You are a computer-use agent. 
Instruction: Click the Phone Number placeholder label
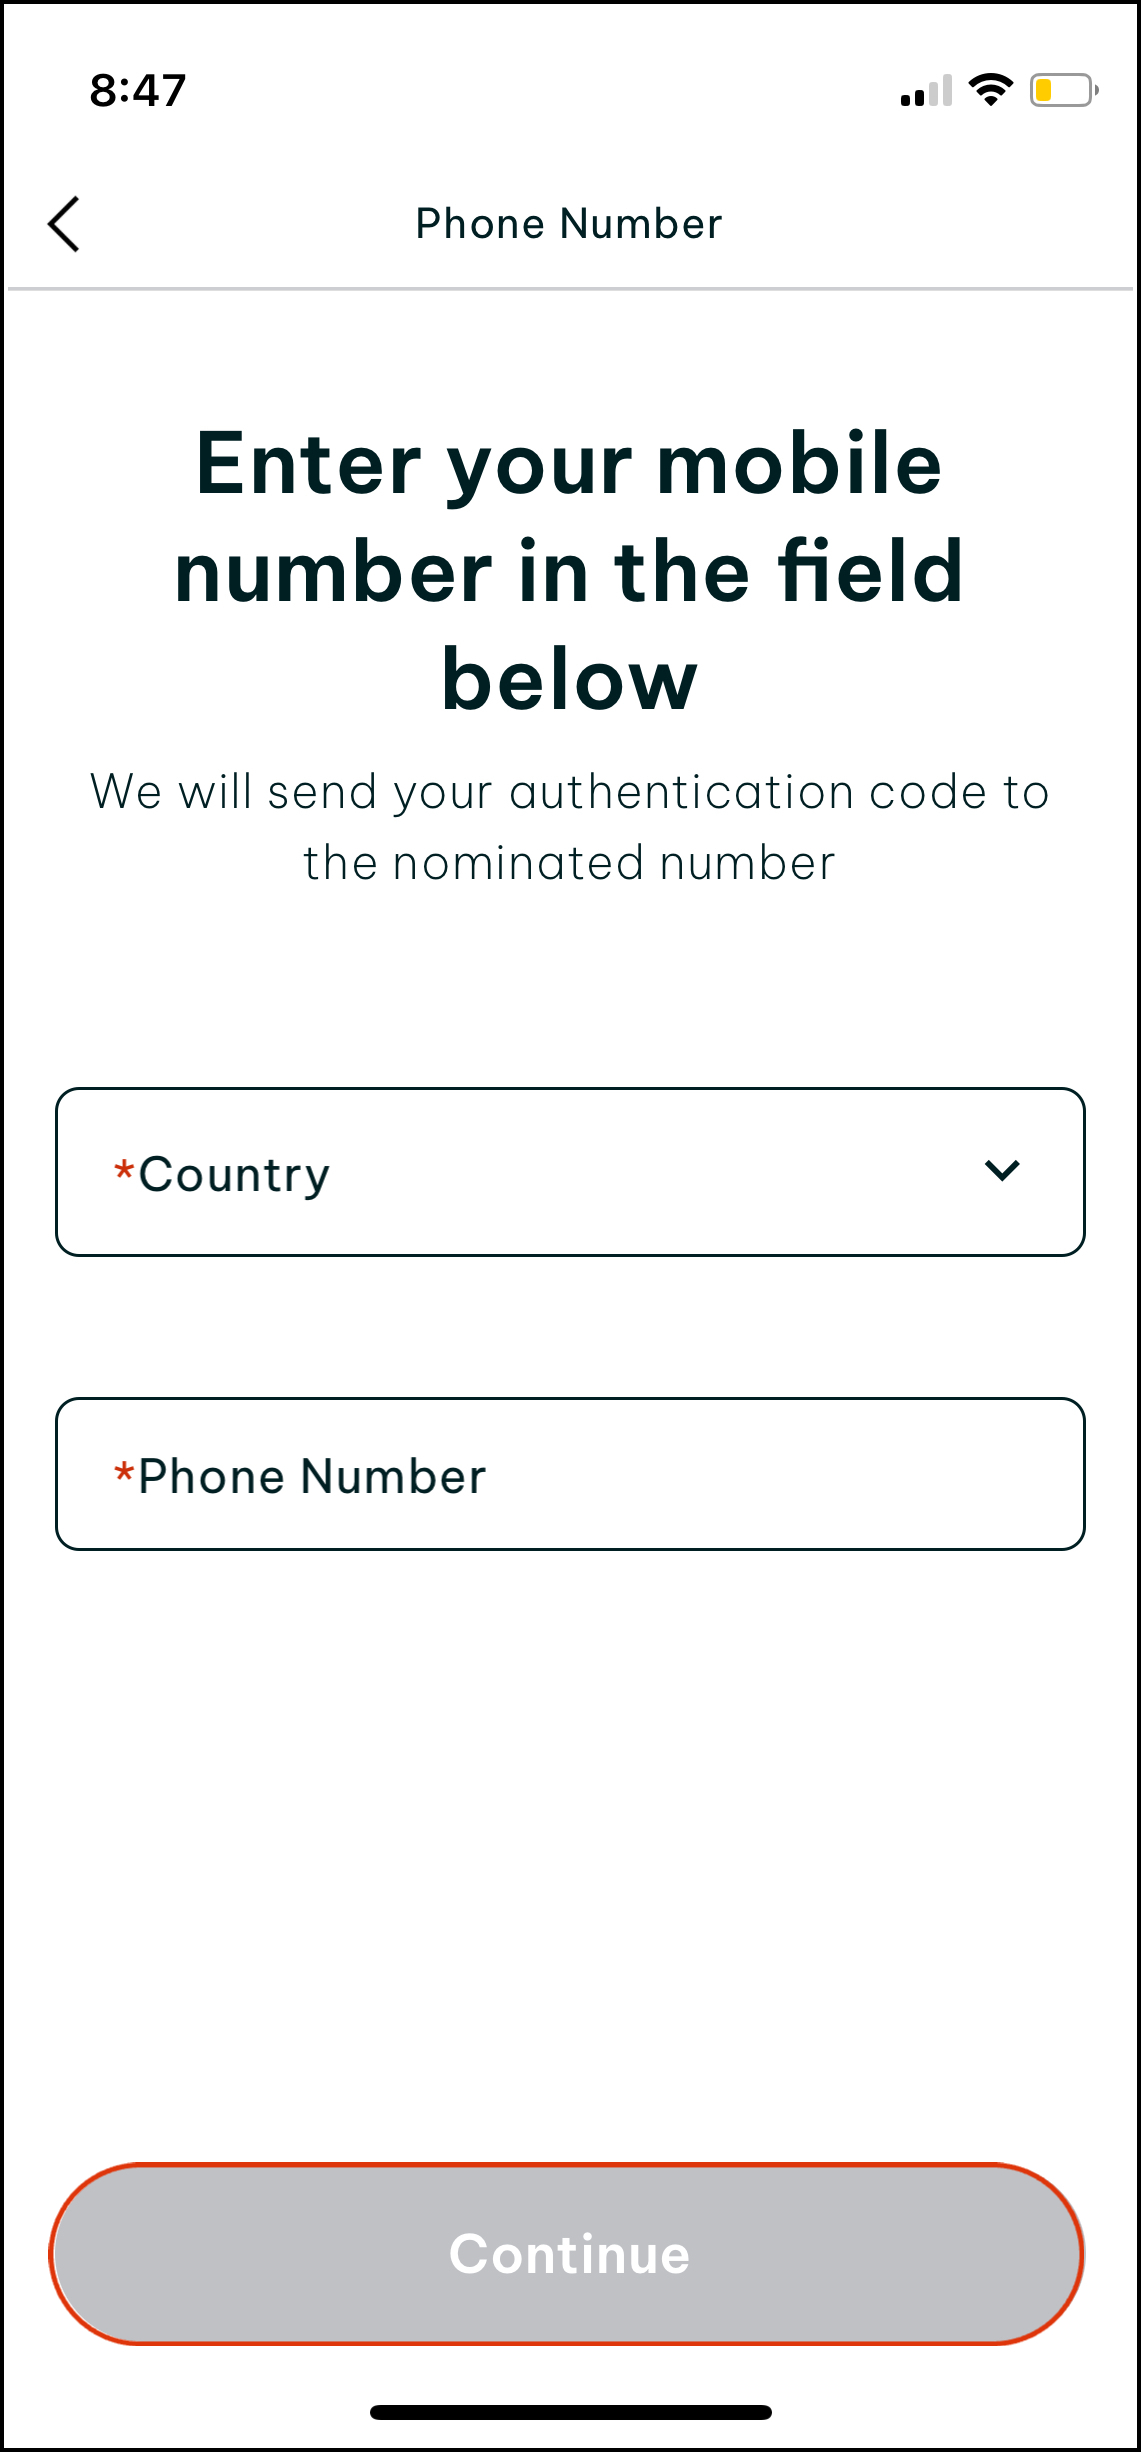(x=312, y=1476)
